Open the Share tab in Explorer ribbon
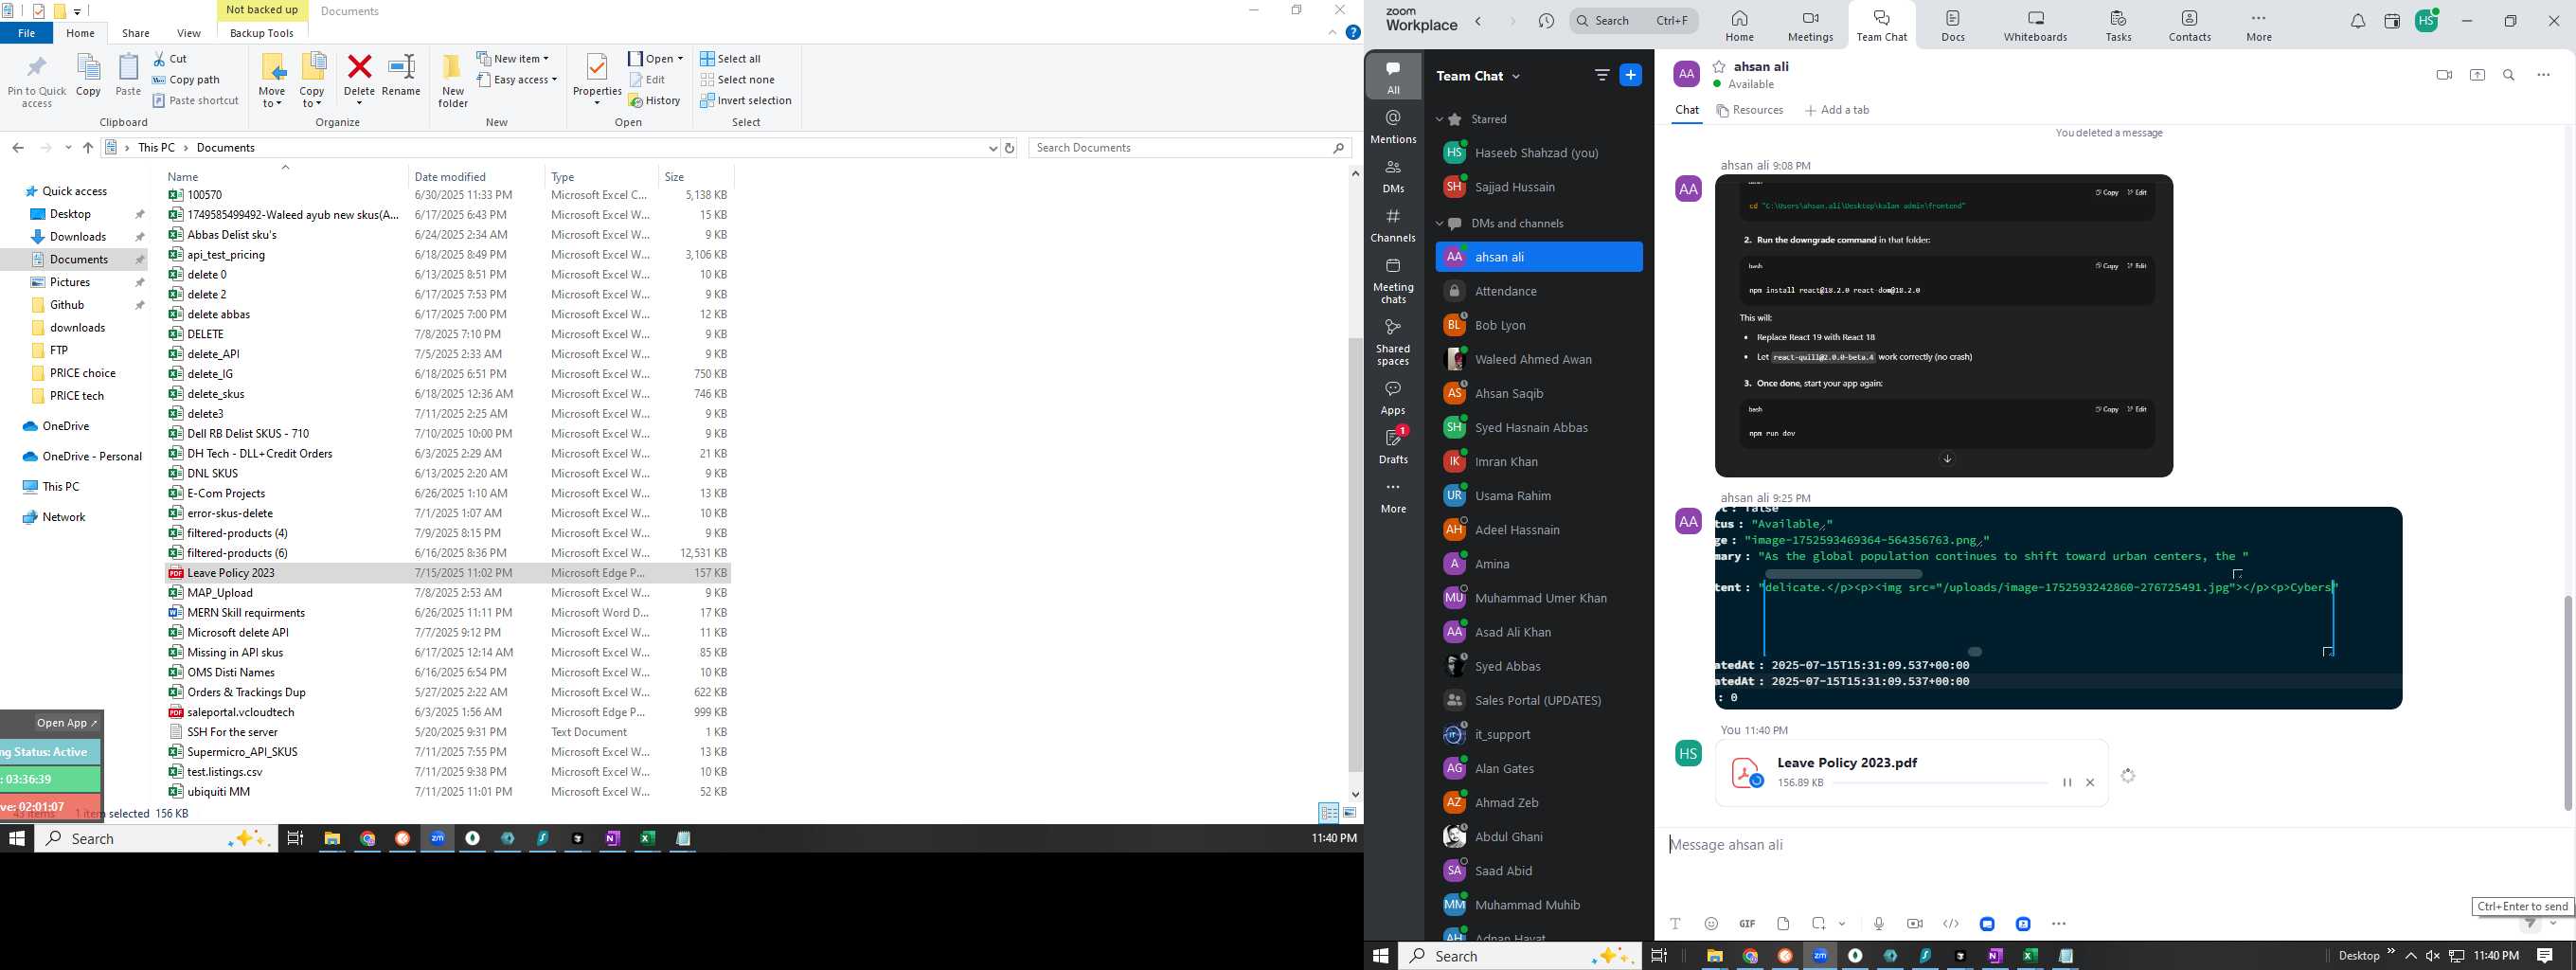 (136, 33)
